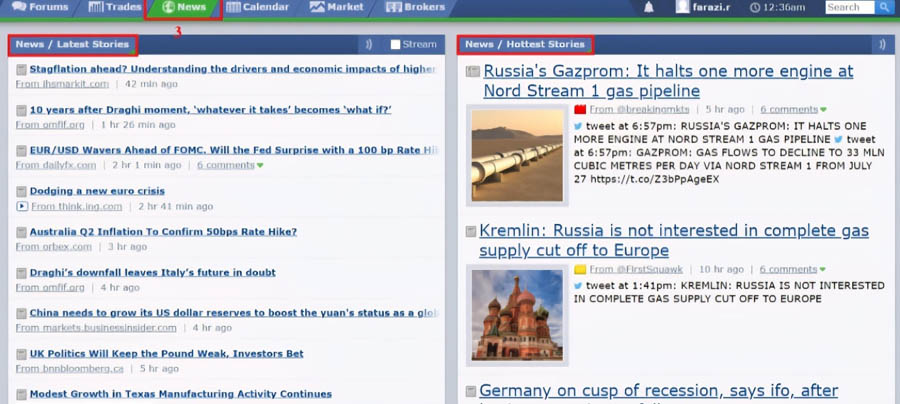This screenshot has height=404, width=900.
Task: Click story icon beside China needs to grow
Action: [x=21, y=314]
